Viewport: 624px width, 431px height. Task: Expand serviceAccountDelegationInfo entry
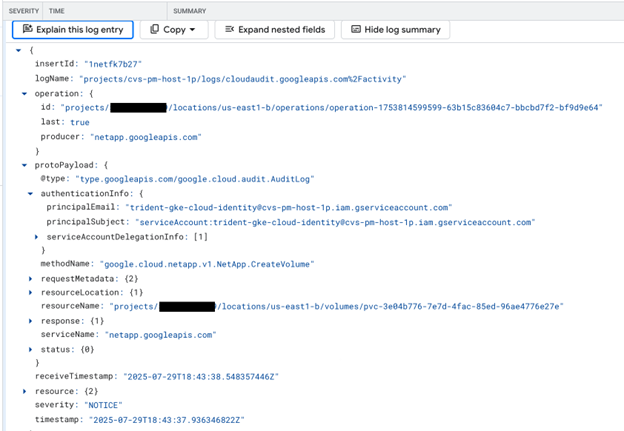[37, 236]
